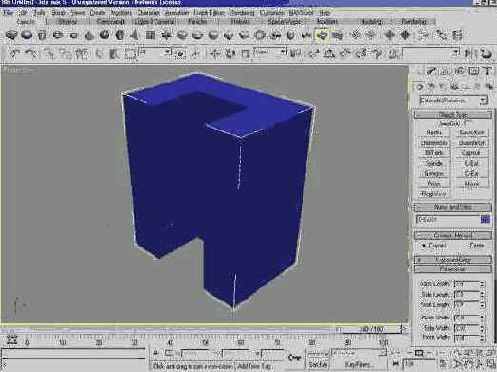Open the Display command panel tab

pos(474,71)
